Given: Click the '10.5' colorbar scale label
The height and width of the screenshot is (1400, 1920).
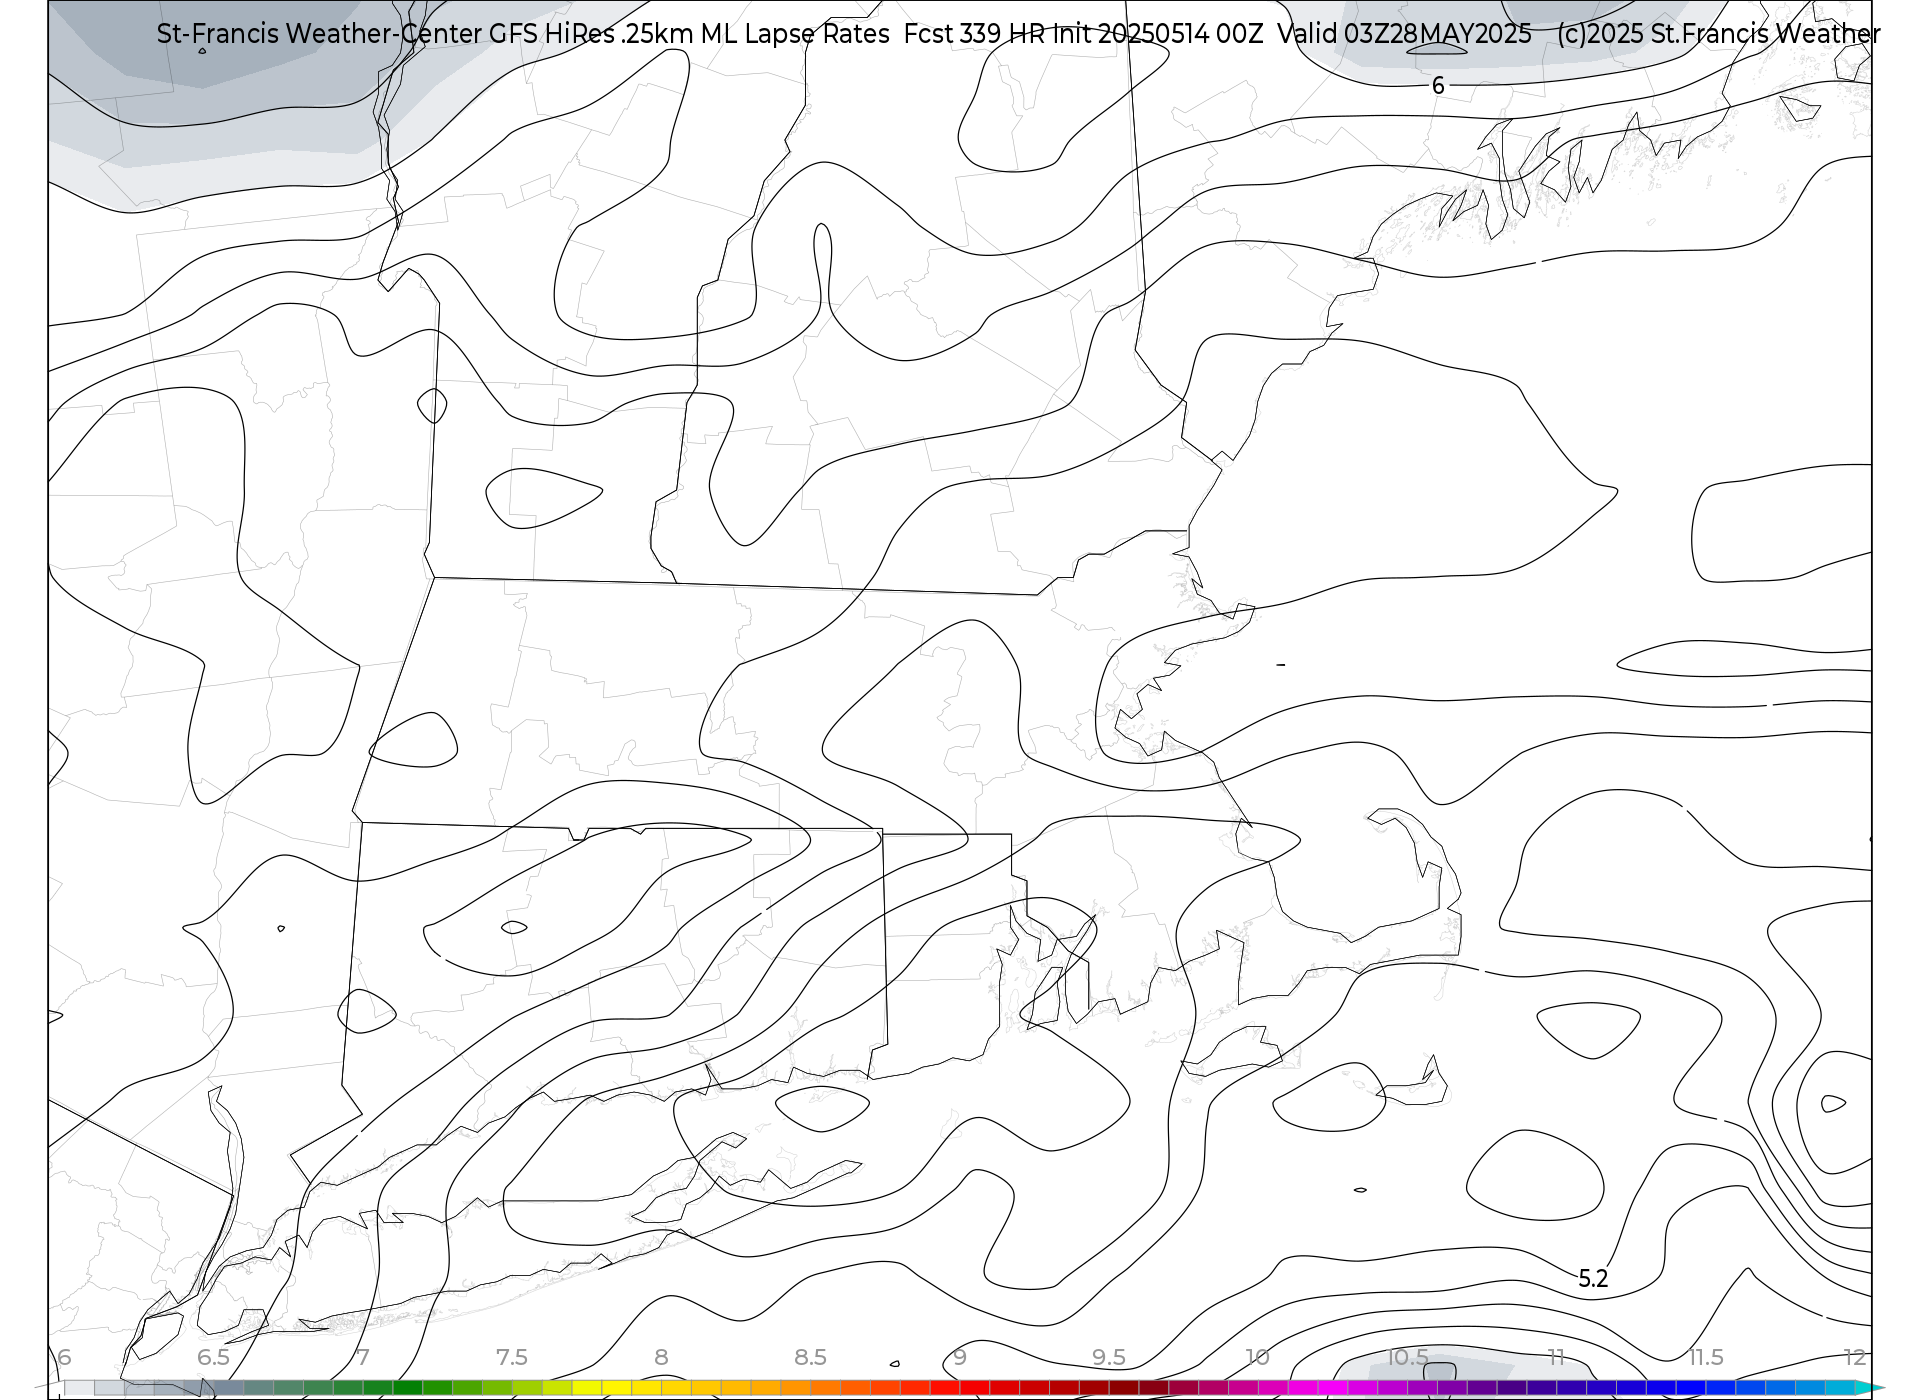Looking at the screenshot, I should pos(1408,1357).
